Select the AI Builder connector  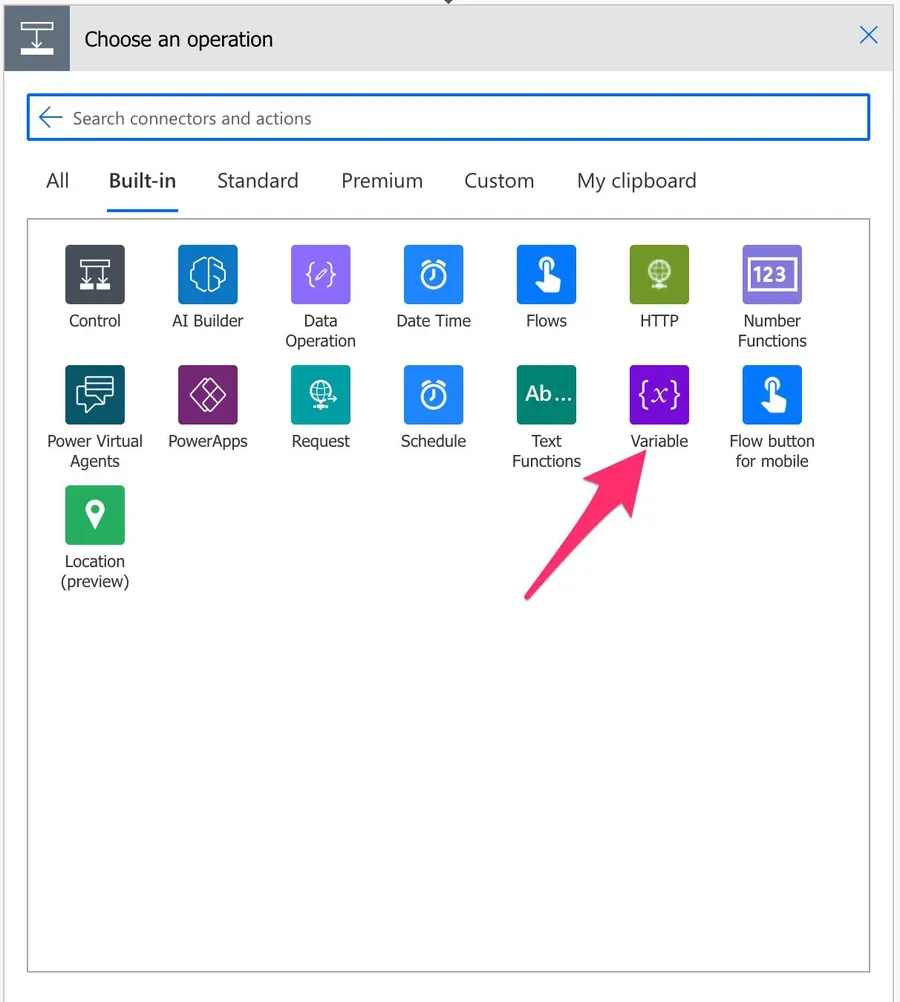[208, 275]
